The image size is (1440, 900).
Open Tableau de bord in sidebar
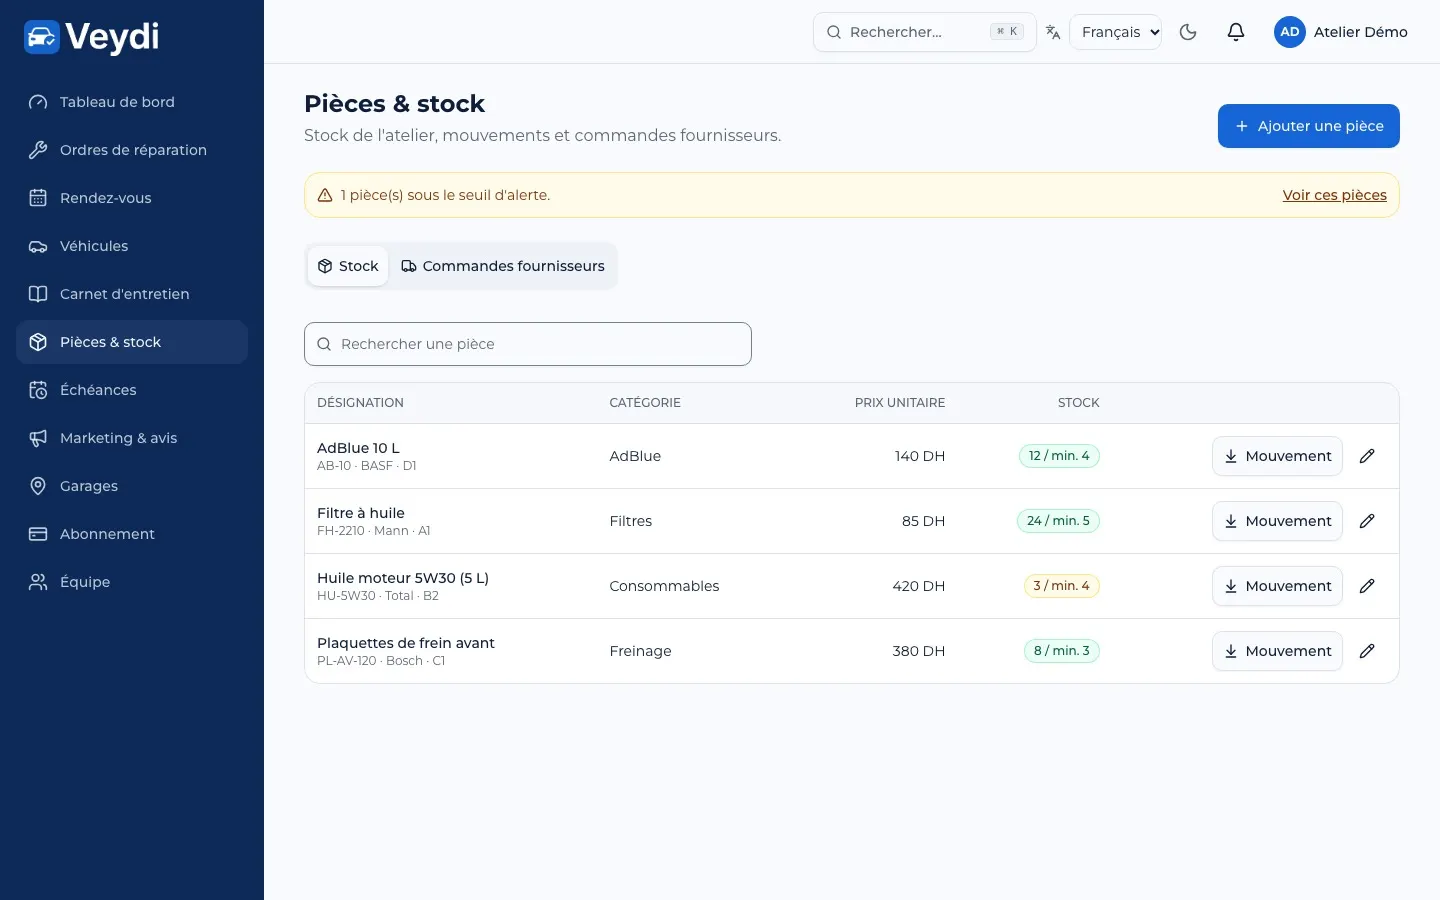pyautogui.click(x=132, y=102)
